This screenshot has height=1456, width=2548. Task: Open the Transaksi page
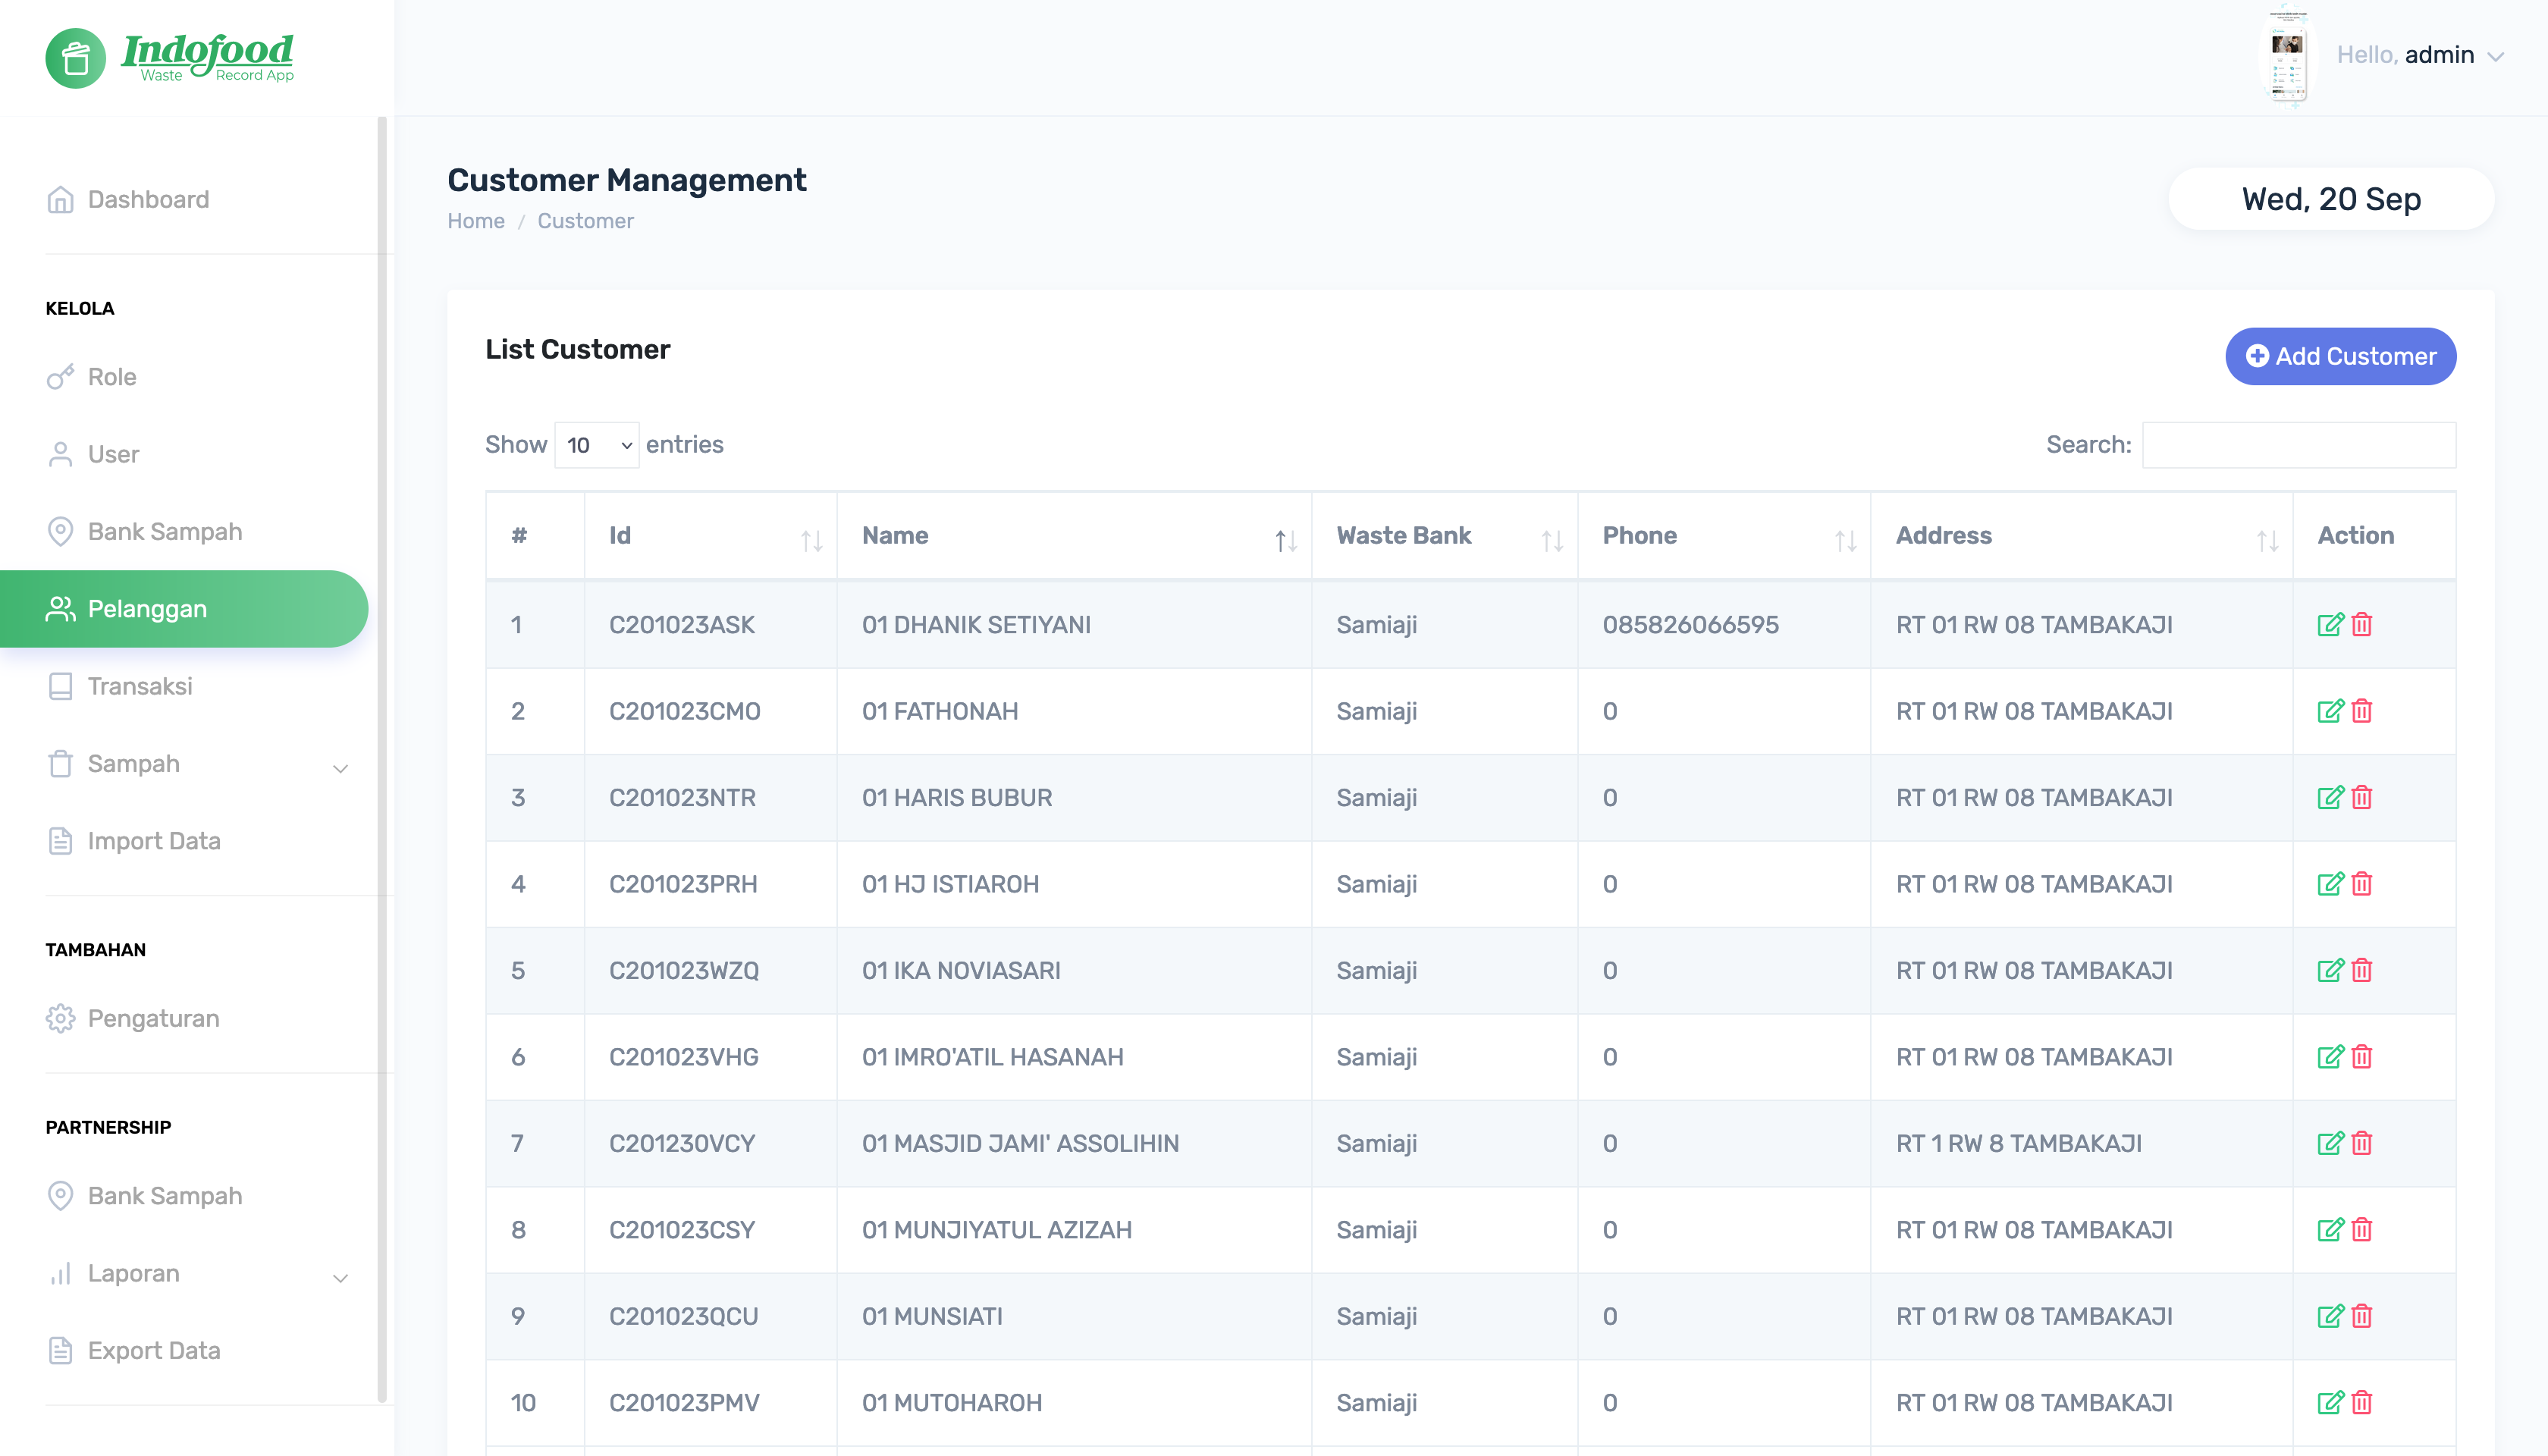119,687
